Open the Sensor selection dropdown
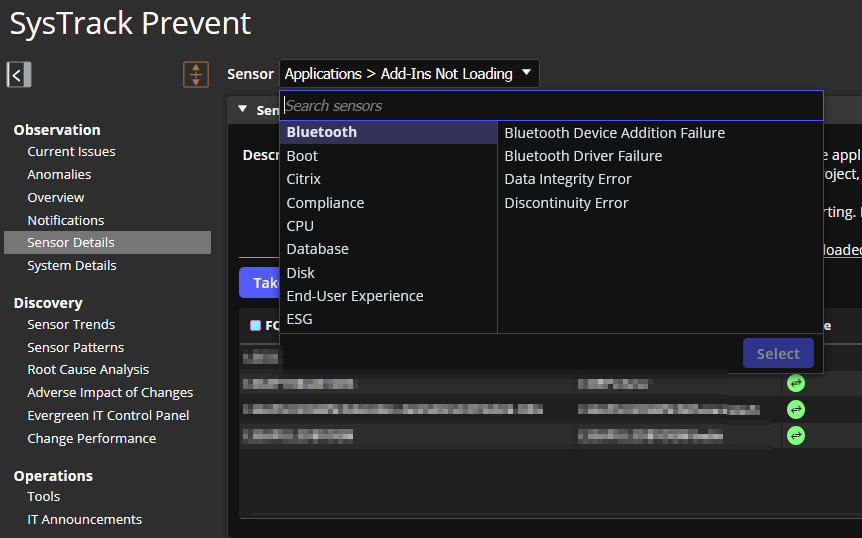 (x=408, y=74)
